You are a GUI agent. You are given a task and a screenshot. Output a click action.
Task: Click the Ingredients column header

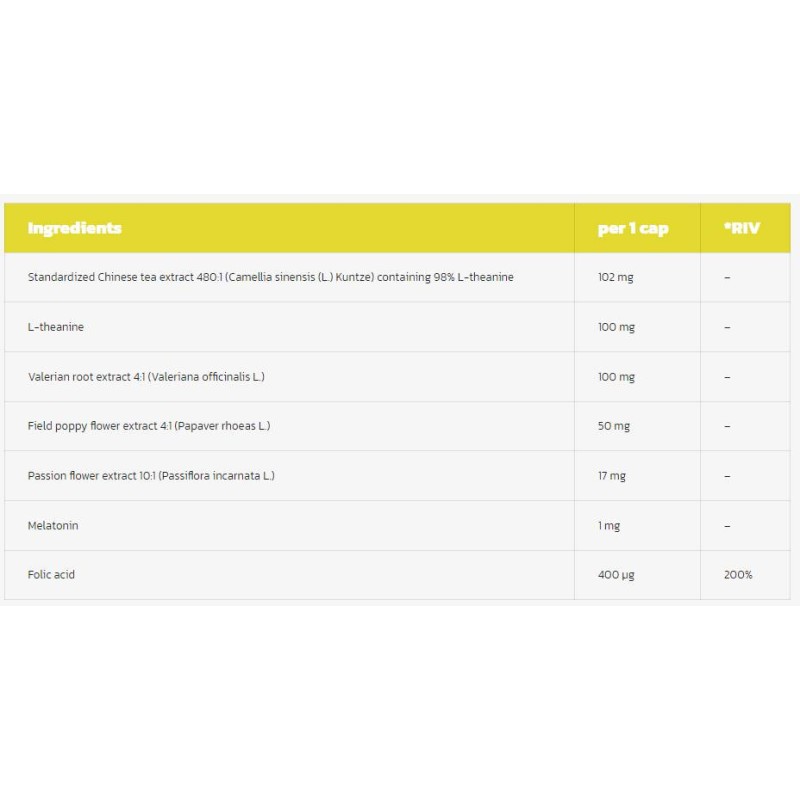click(x=75, y=228)
